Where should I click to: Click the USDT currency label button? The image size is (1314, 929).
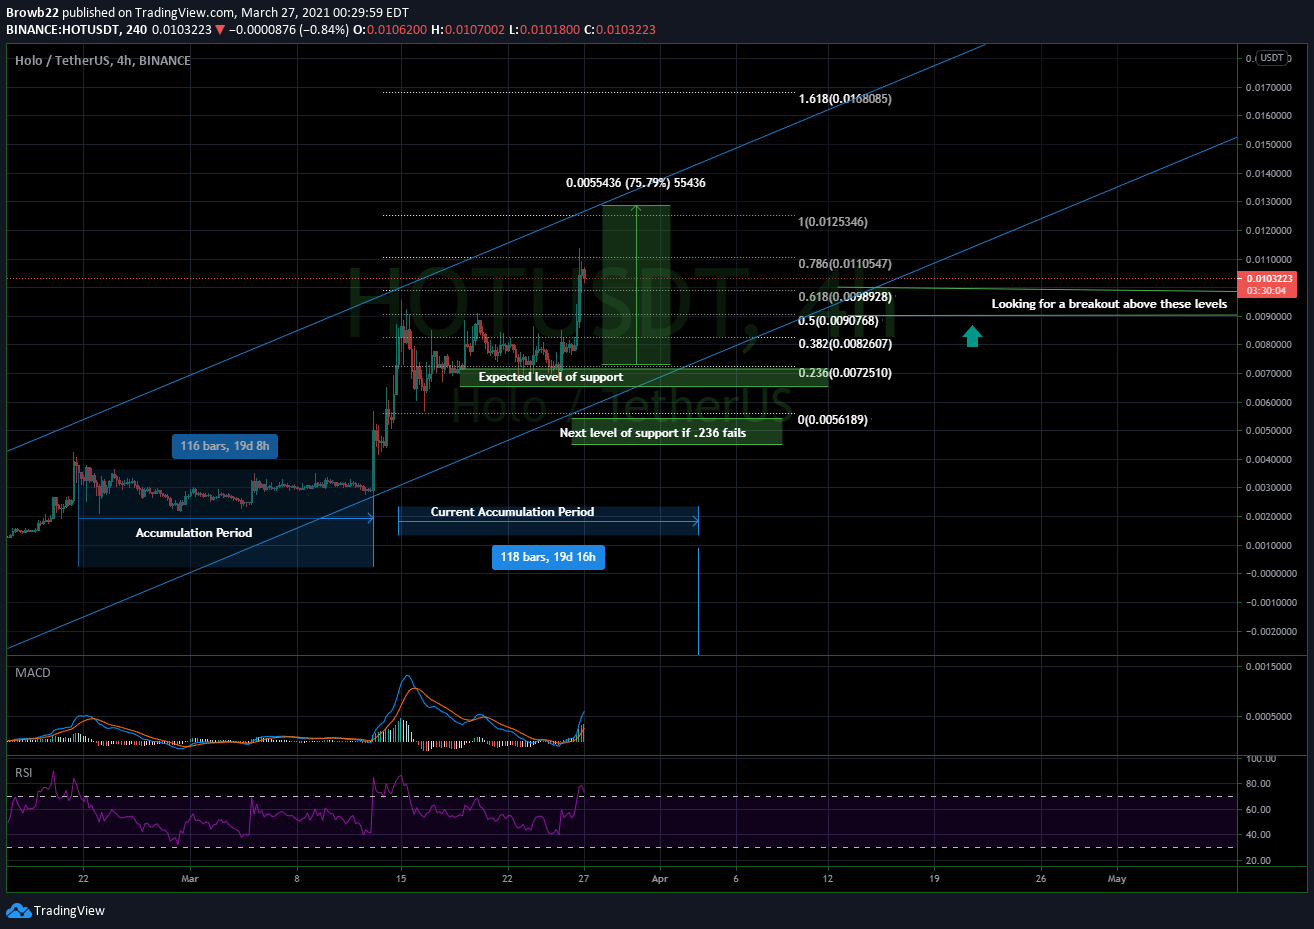1272,58
